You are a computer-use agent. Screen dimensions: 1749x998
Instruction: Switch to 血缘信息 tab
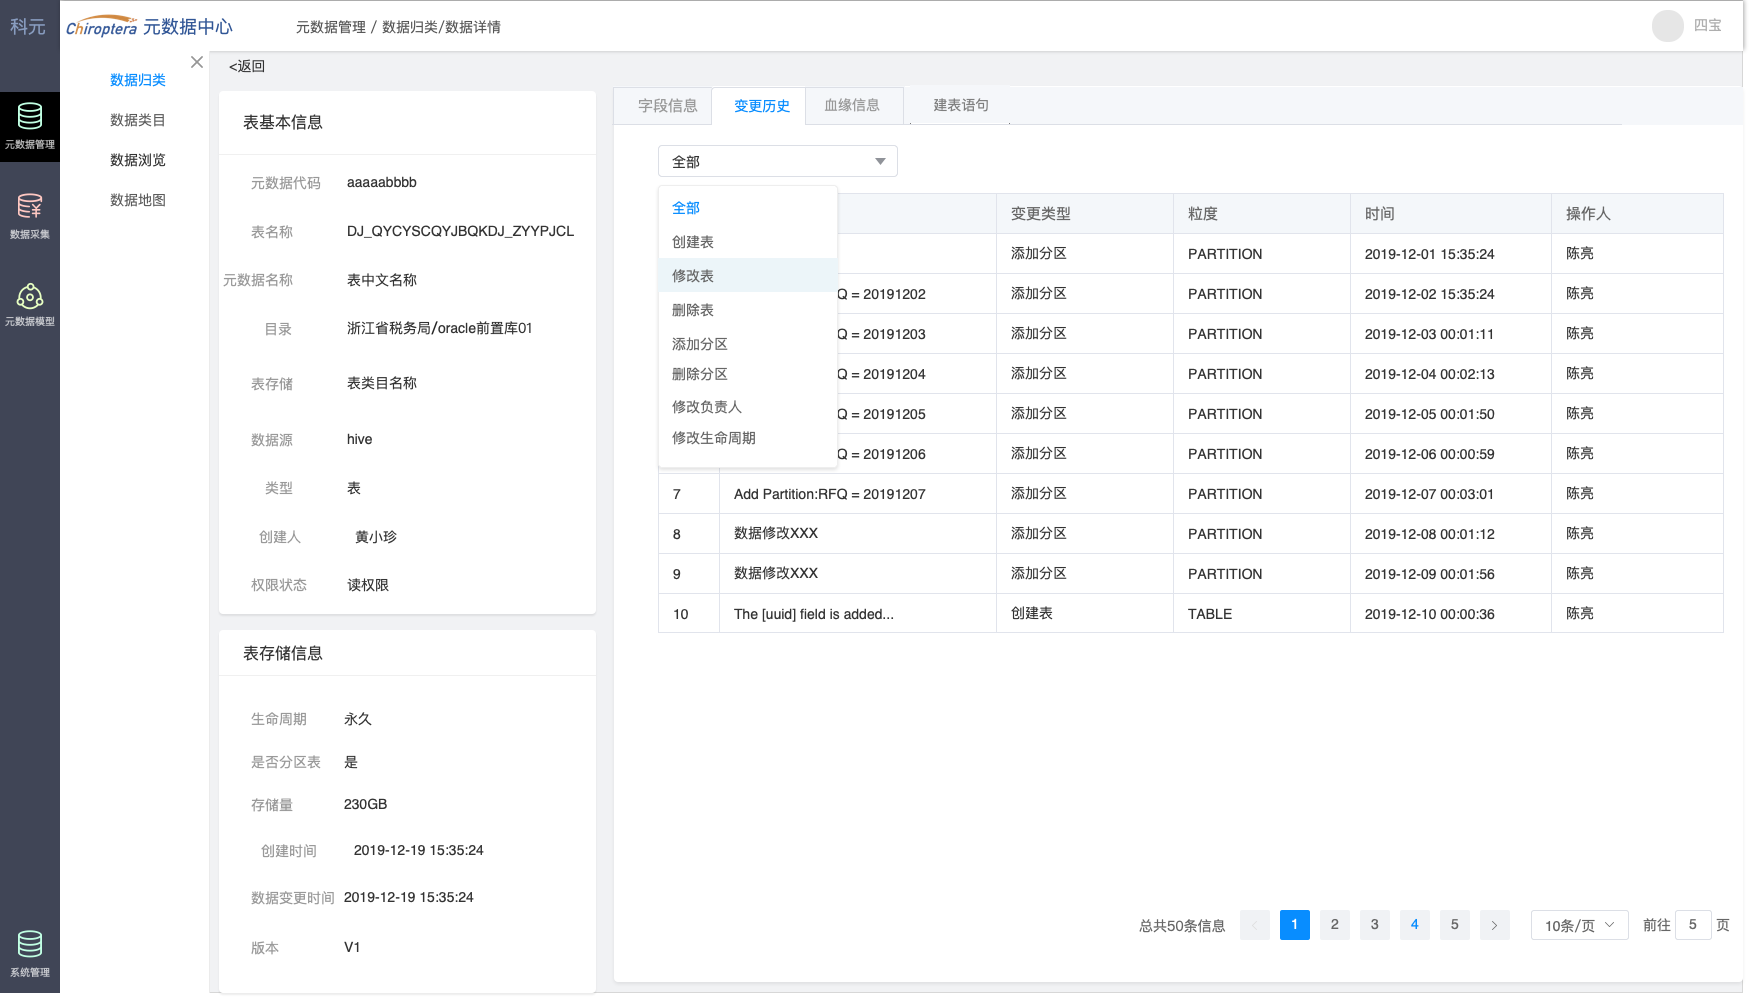click(852, 105)
